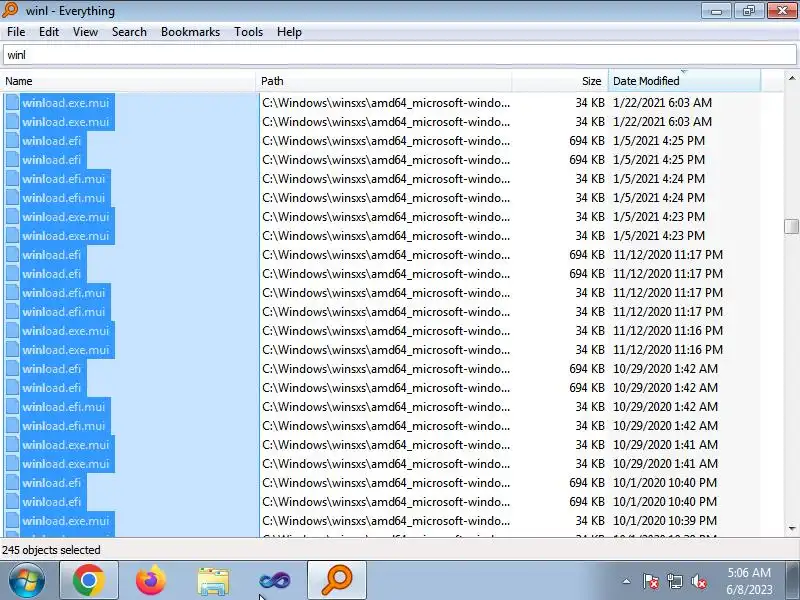Click the 245 objects selected status text
800x600 pixels.
point(51,550)
